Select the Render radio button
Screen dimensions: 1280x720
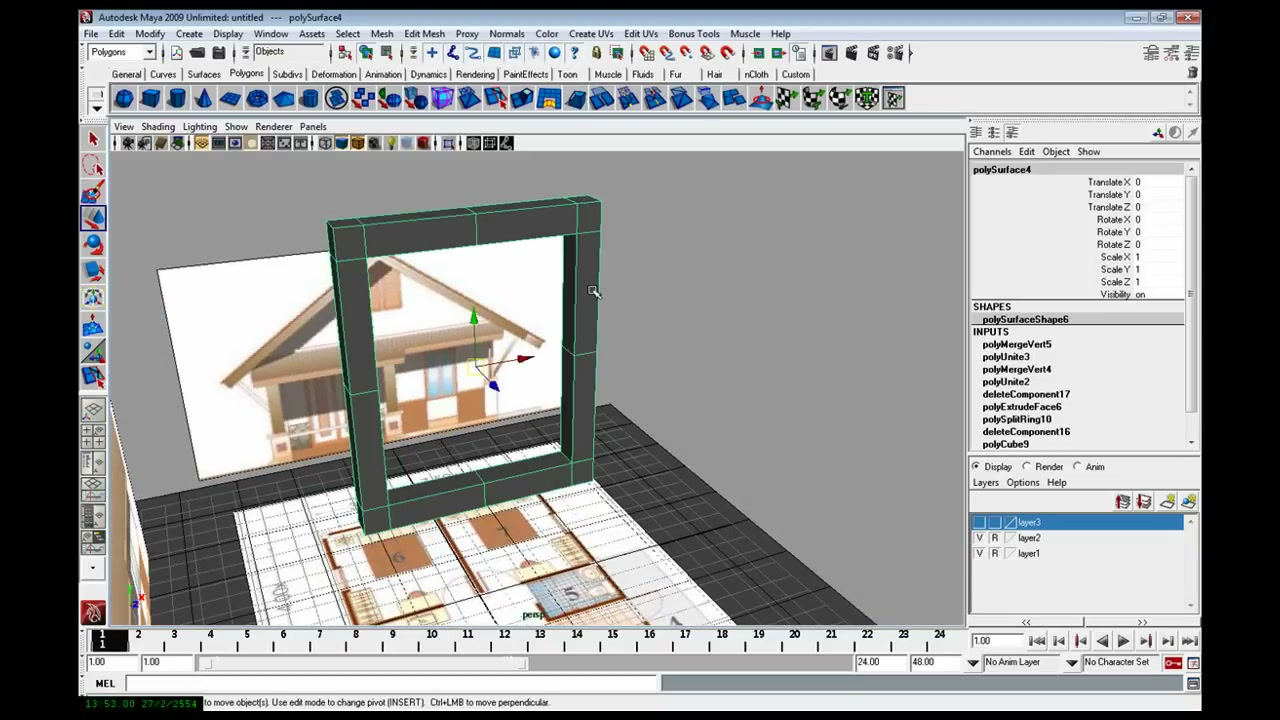[1026, 467]
